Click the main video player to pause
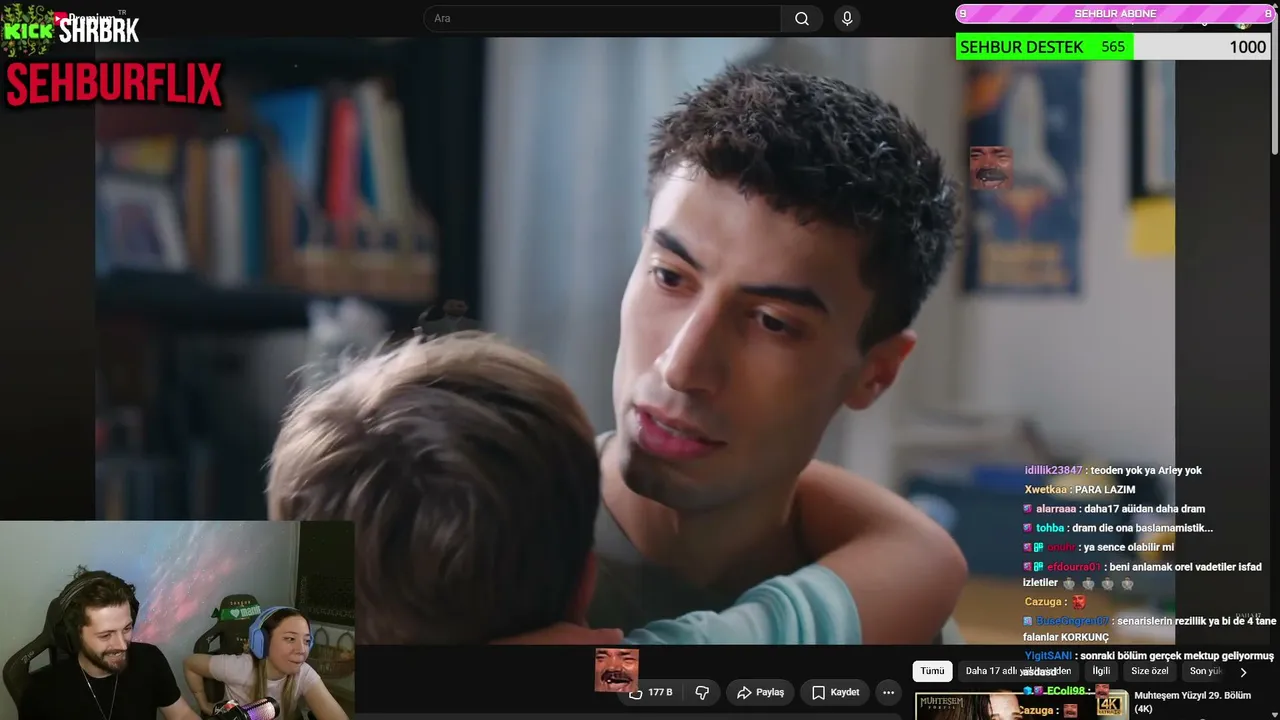Viewport: 1280px width, 720px height. pyautogui.click(x=635, y=340)
